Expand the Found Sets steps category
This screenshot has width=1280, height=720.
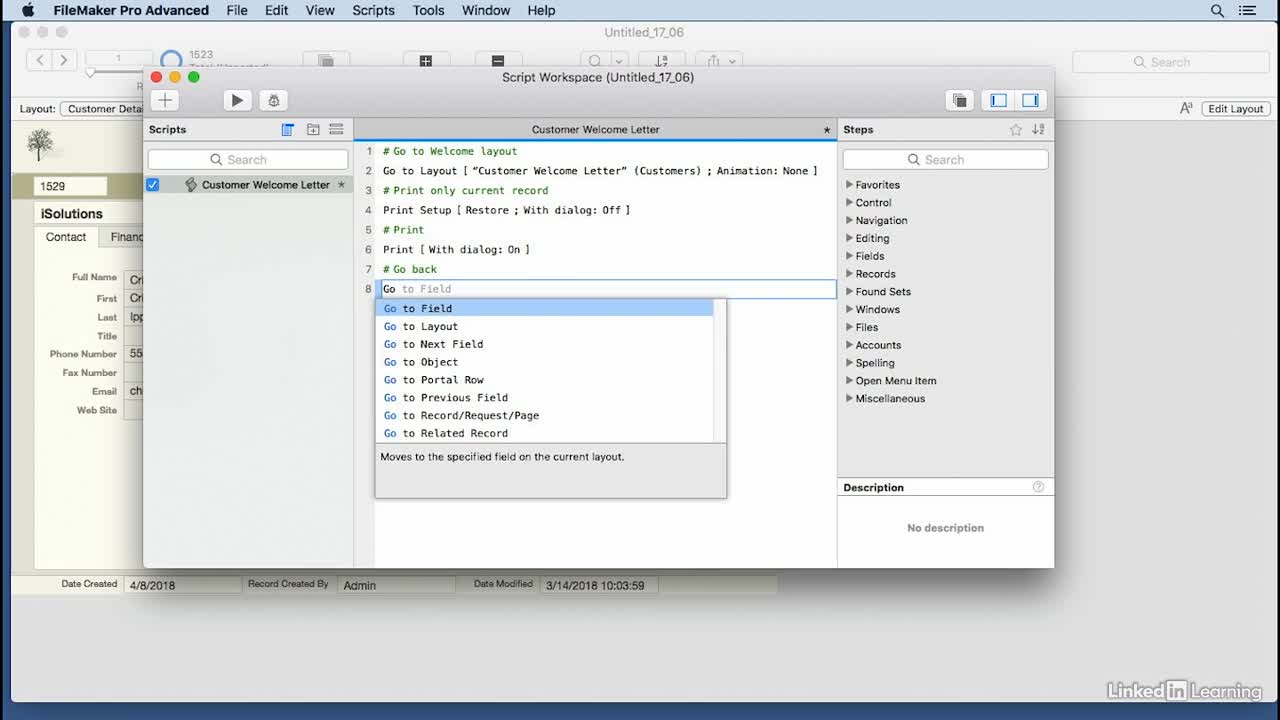(x=850, y=292)
